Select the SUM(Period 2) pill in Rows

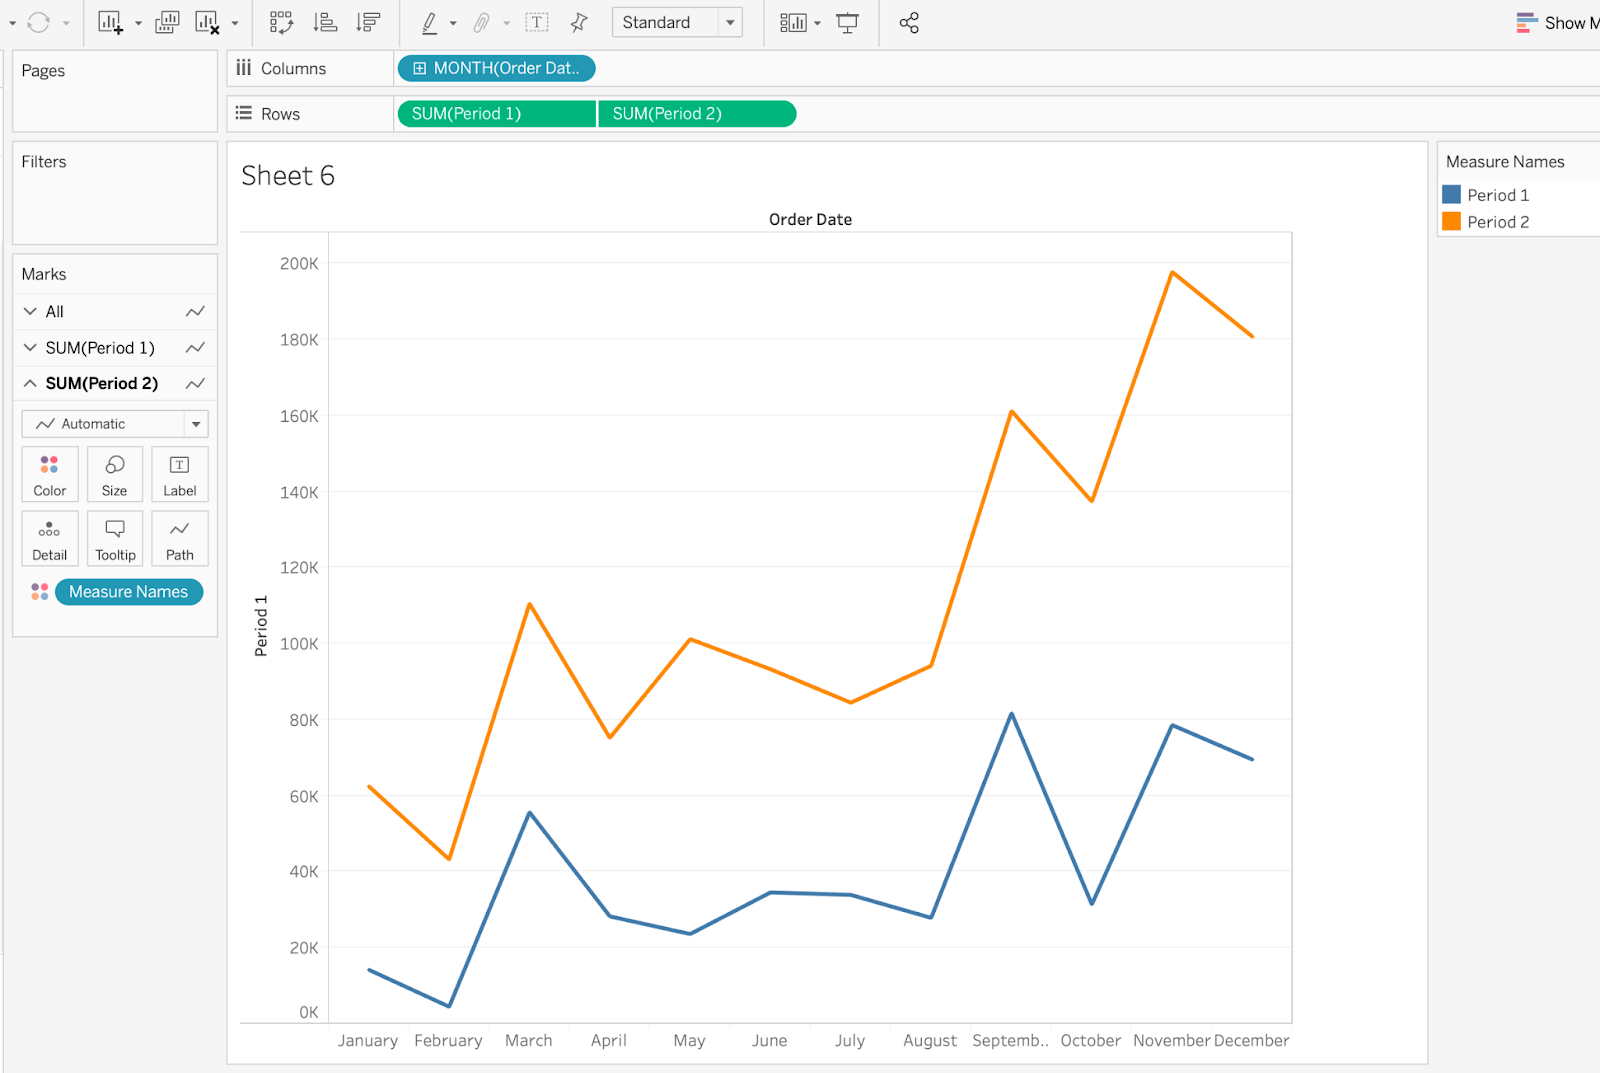(x=696, y=114)
